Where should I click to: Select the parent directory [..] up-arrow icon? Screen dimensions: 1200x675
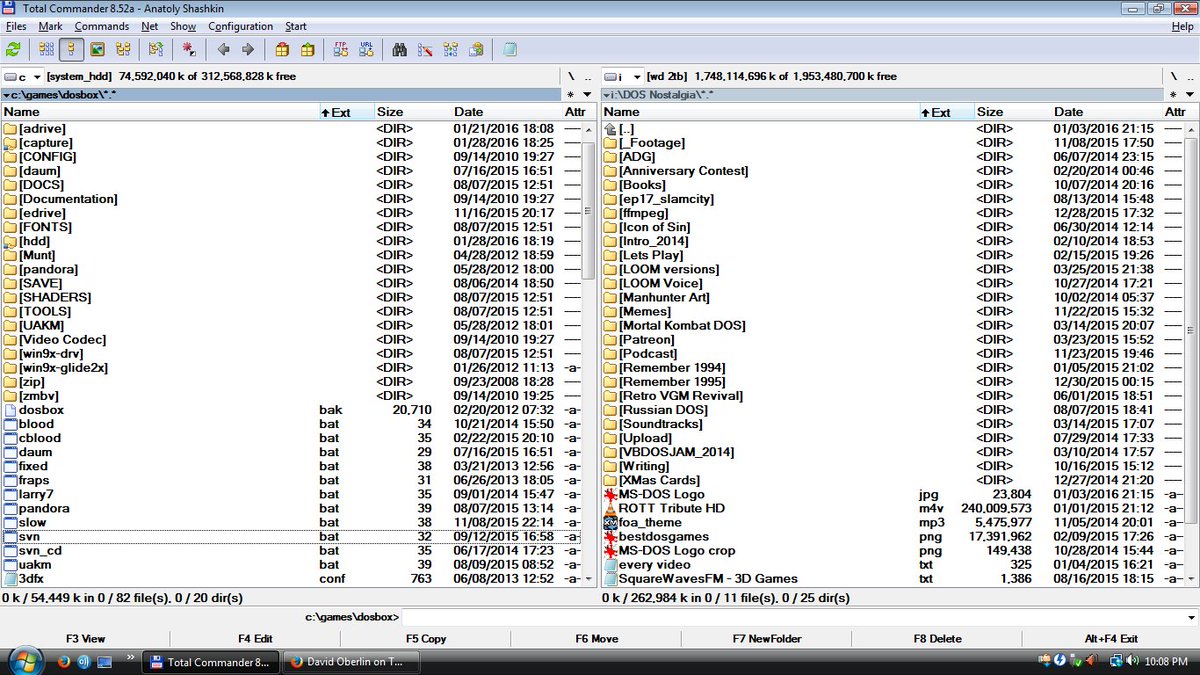coord(610,129)
